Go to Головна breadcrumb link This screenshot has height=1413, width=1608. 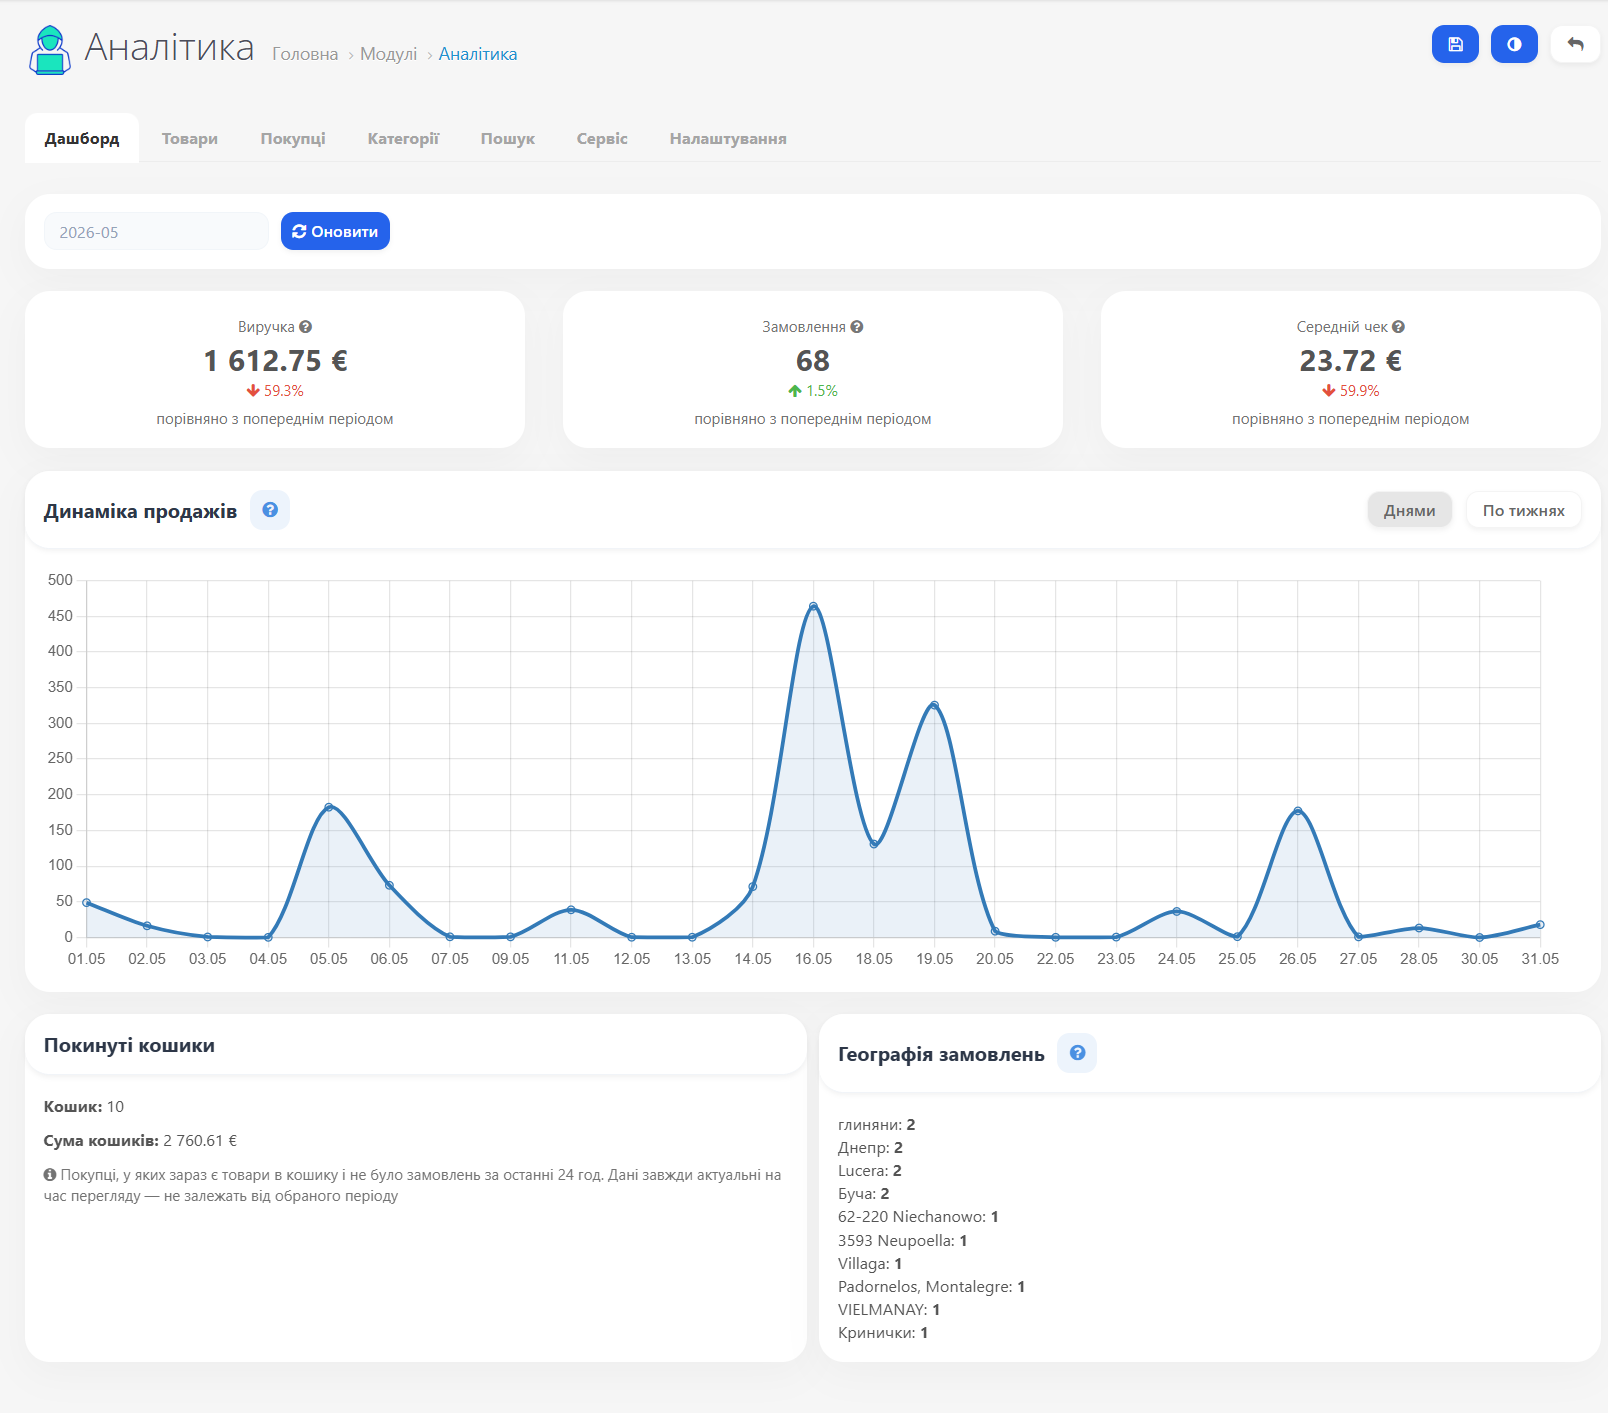305,54
